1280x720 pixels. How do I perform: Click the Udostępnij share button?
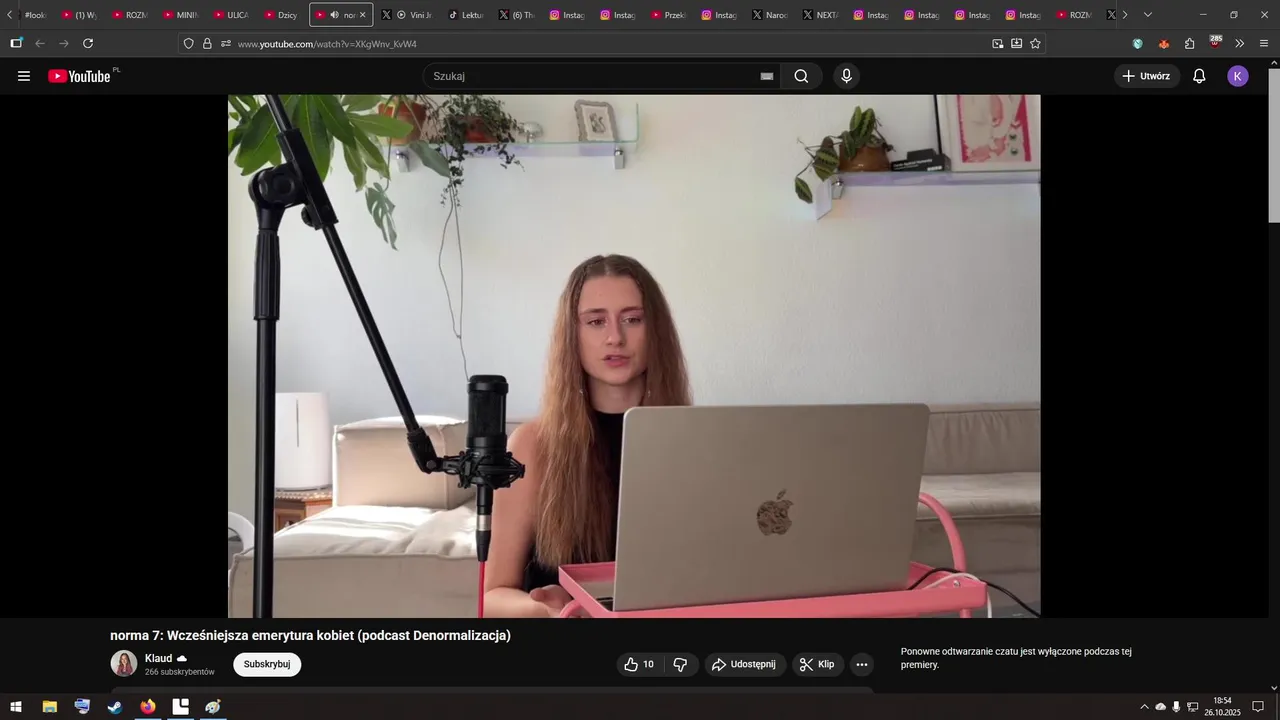coord(745,664)
